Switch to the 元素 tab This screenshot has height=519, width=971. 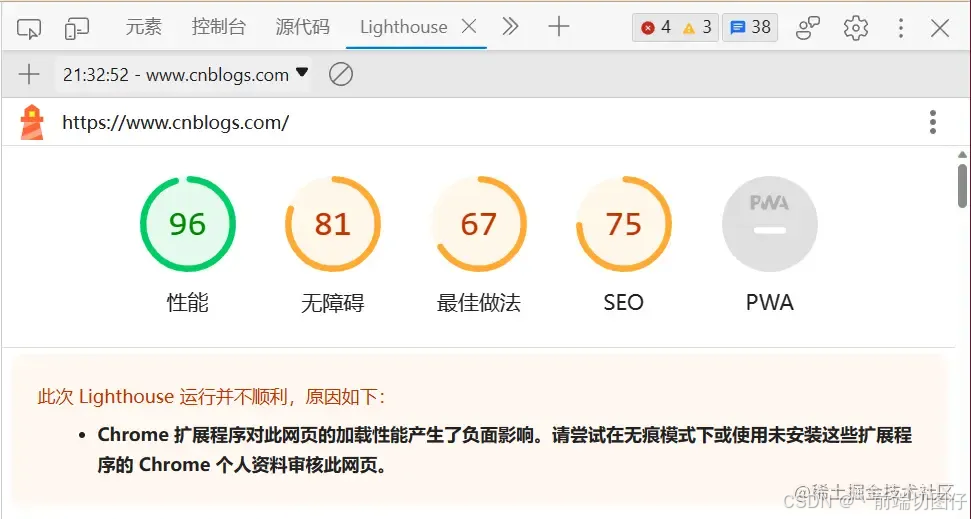(x=144, y=27)
